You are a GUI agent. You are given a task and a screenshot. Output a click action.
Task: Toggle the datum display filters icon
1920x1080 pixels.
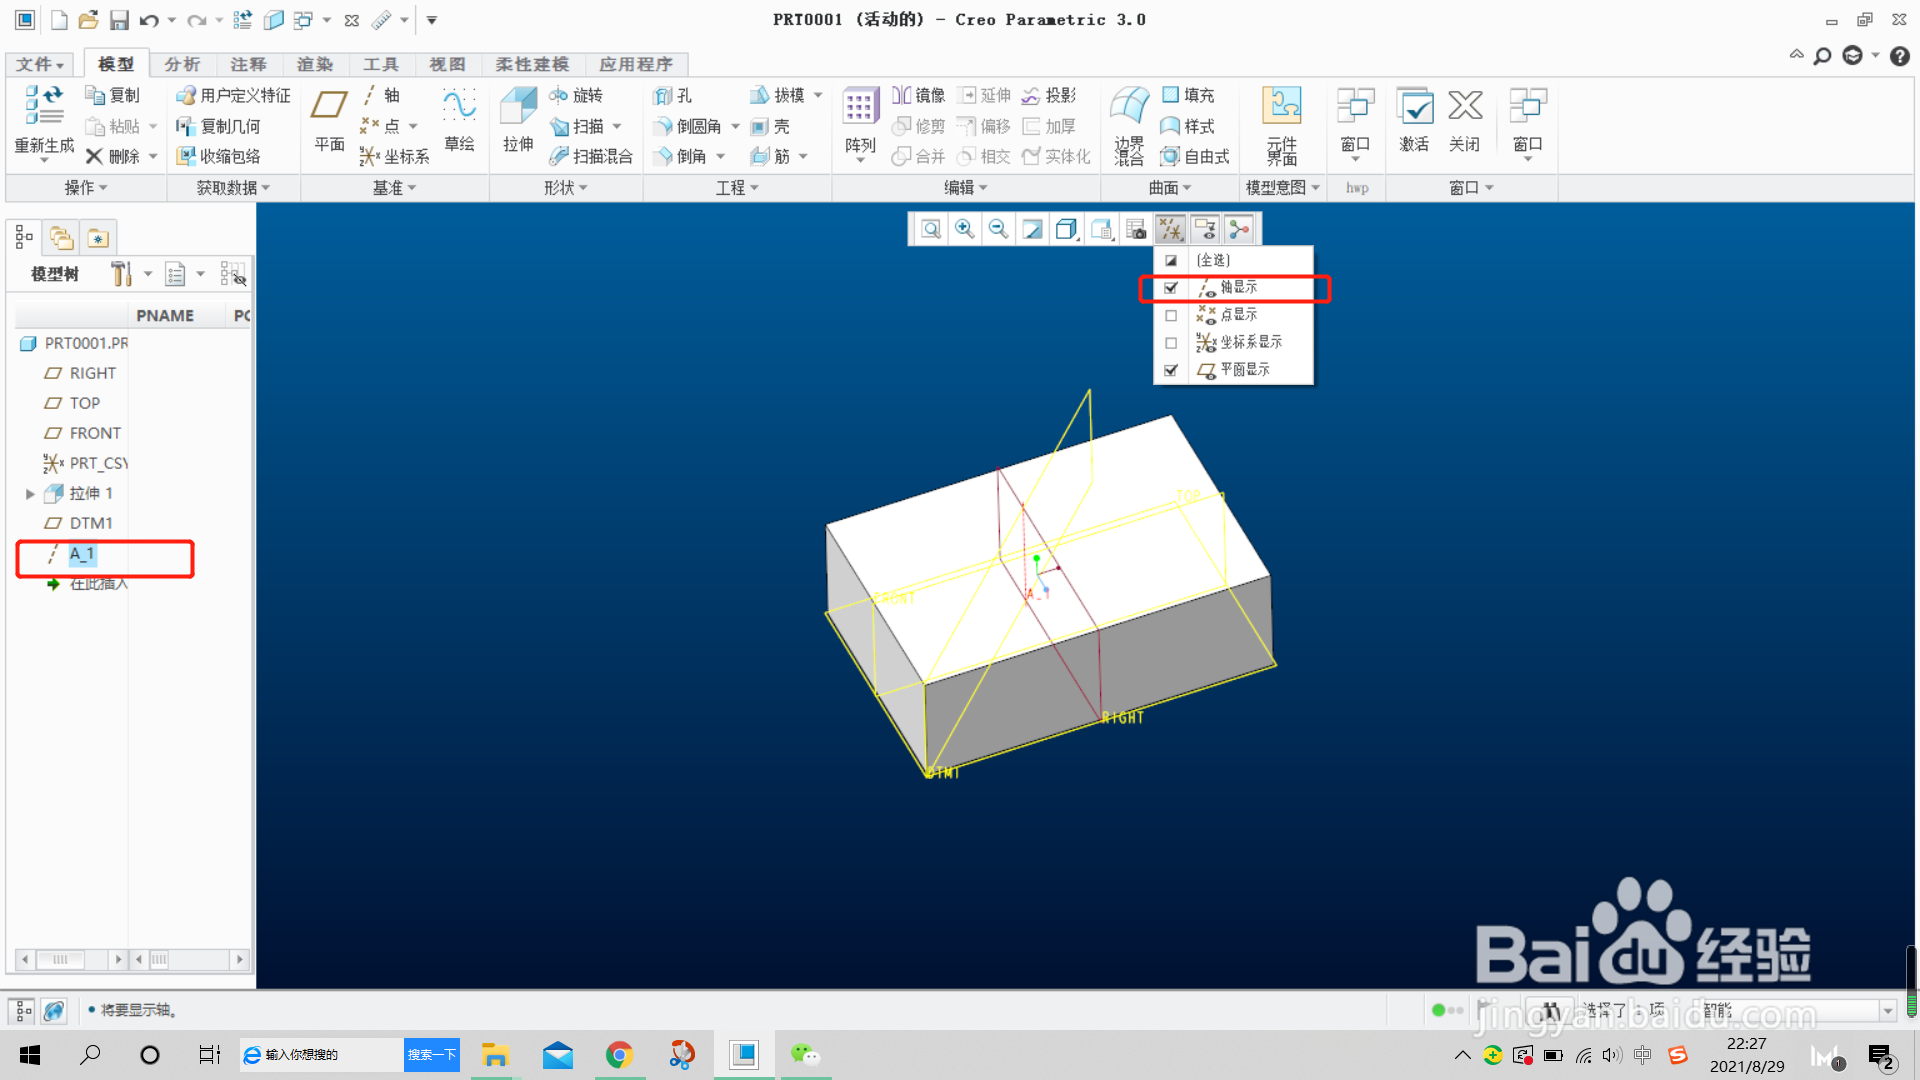(1170, 230)
